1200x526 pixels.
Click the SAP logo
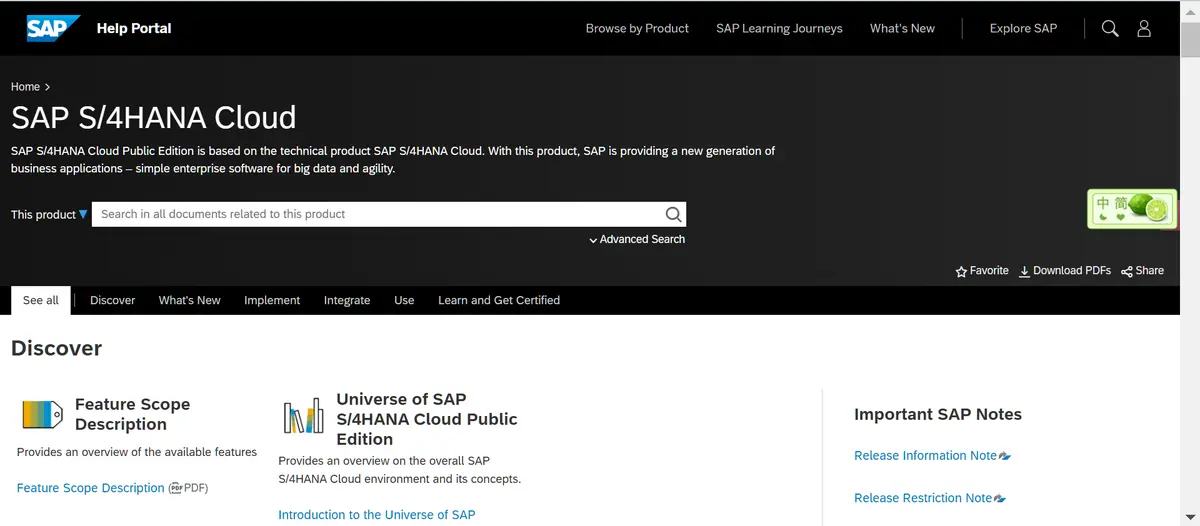click(53, 28)
